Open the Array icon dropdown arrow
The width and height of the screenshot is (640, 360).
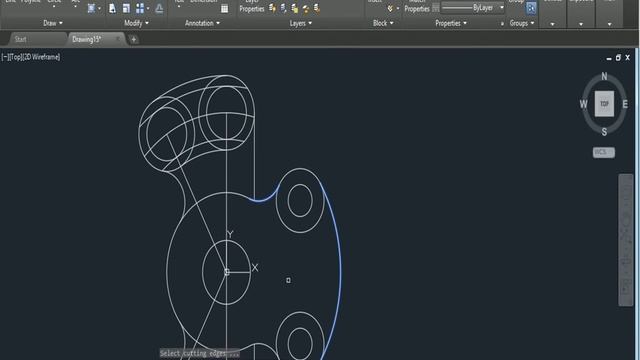tap(148, 9)
